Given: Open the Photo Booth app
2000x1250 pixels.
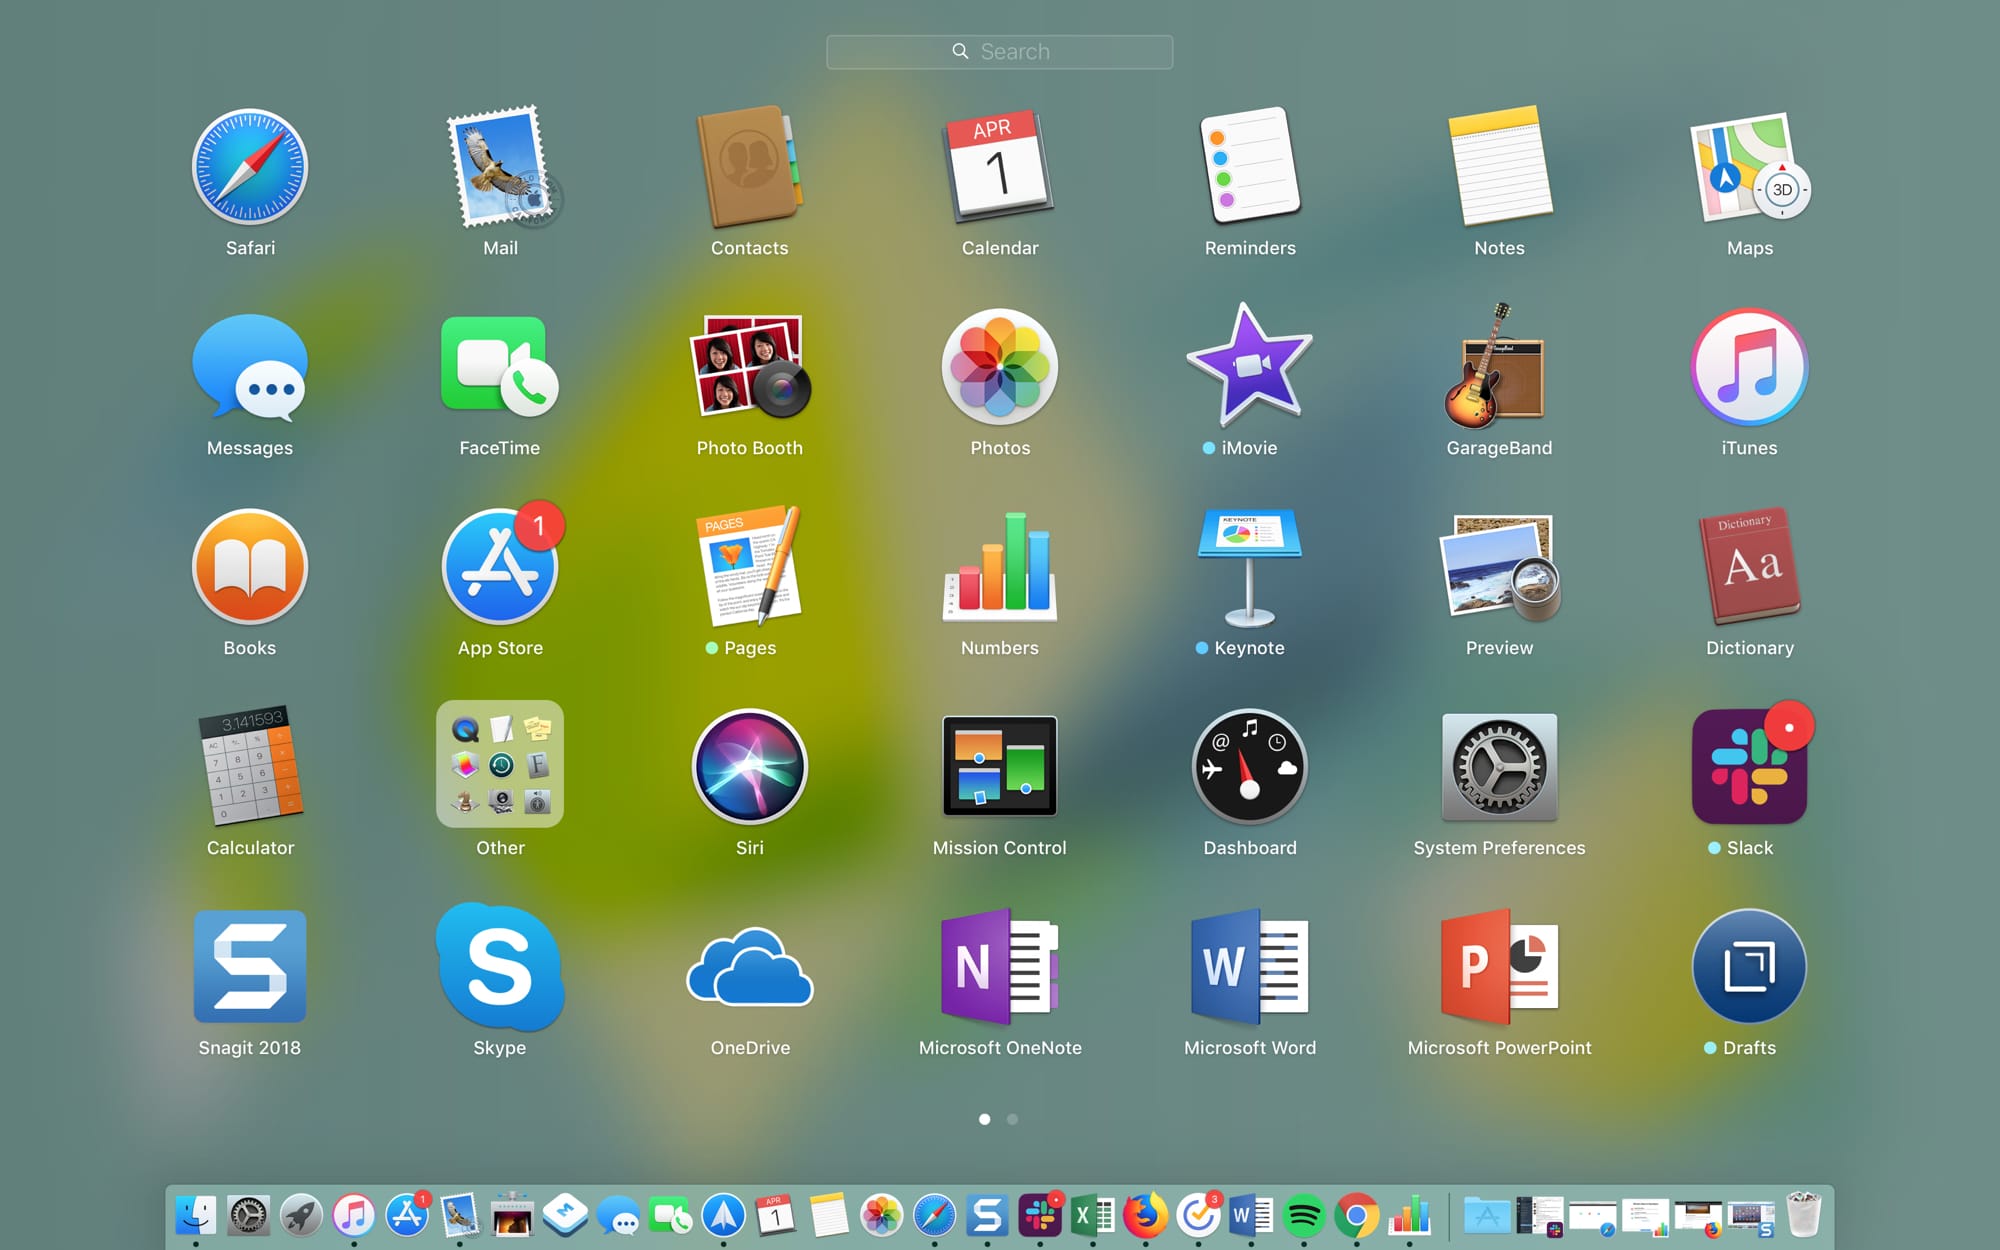Looking at the screenshot, I should click(x=749, y=367).
